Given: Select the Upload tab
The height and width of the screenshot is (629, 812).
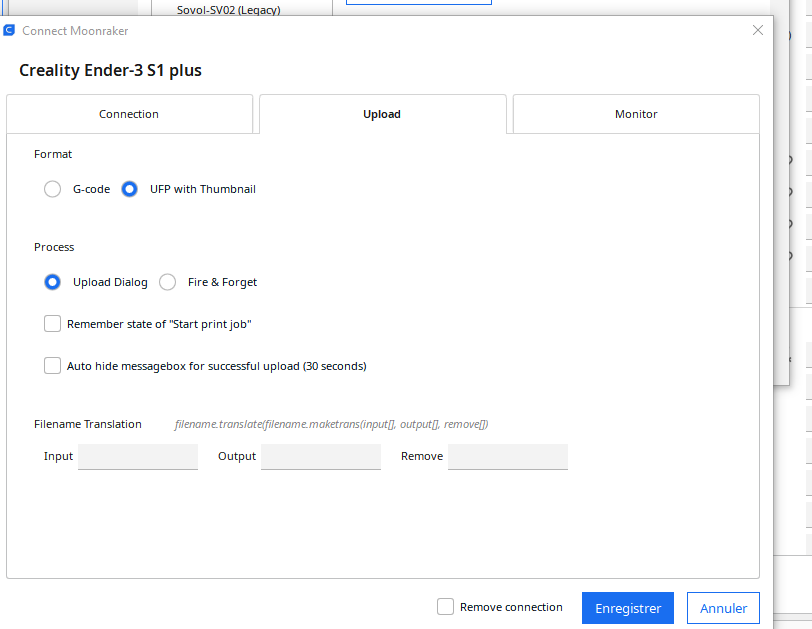Looking at the screenshot, I should coord(382,114).
